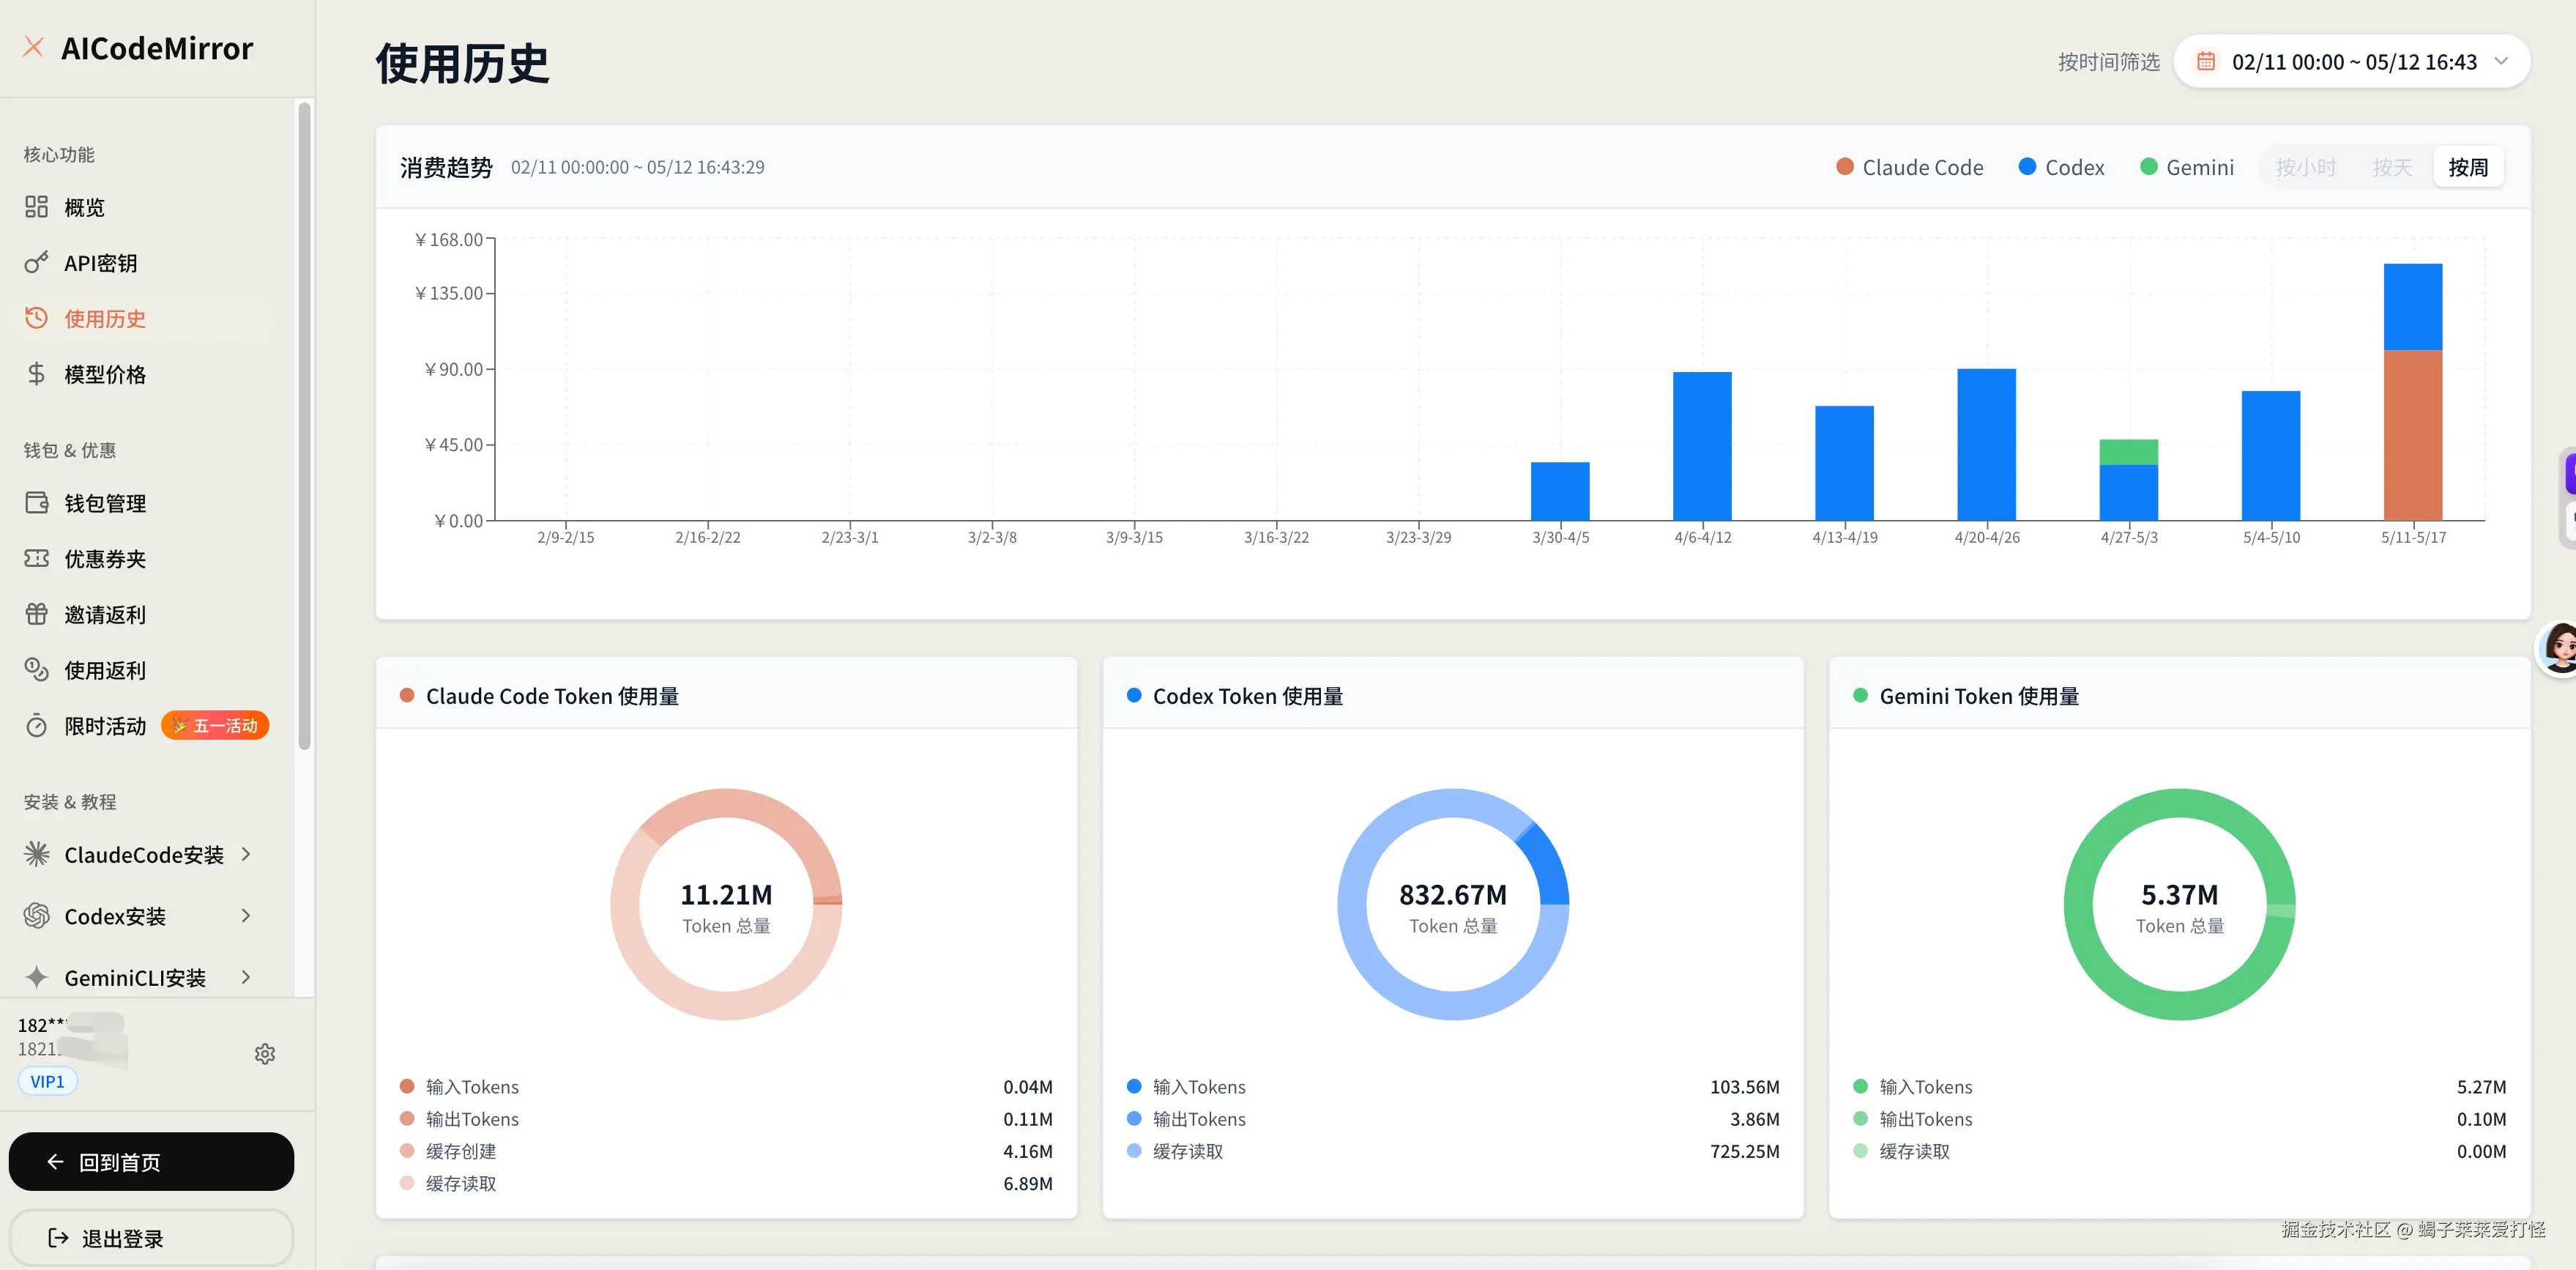Click the back arrow on 回到首页
The width and height of the screenshot is (2576, 1270).
pyautogui.click(x=55, y=1162)
